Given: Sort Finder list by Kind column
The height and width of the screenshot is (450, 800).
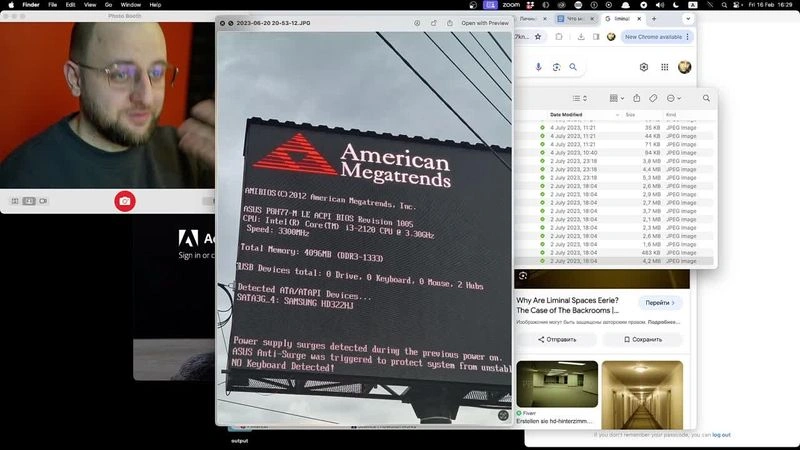Looking at the screenshot, I should [x=671, y=115].
